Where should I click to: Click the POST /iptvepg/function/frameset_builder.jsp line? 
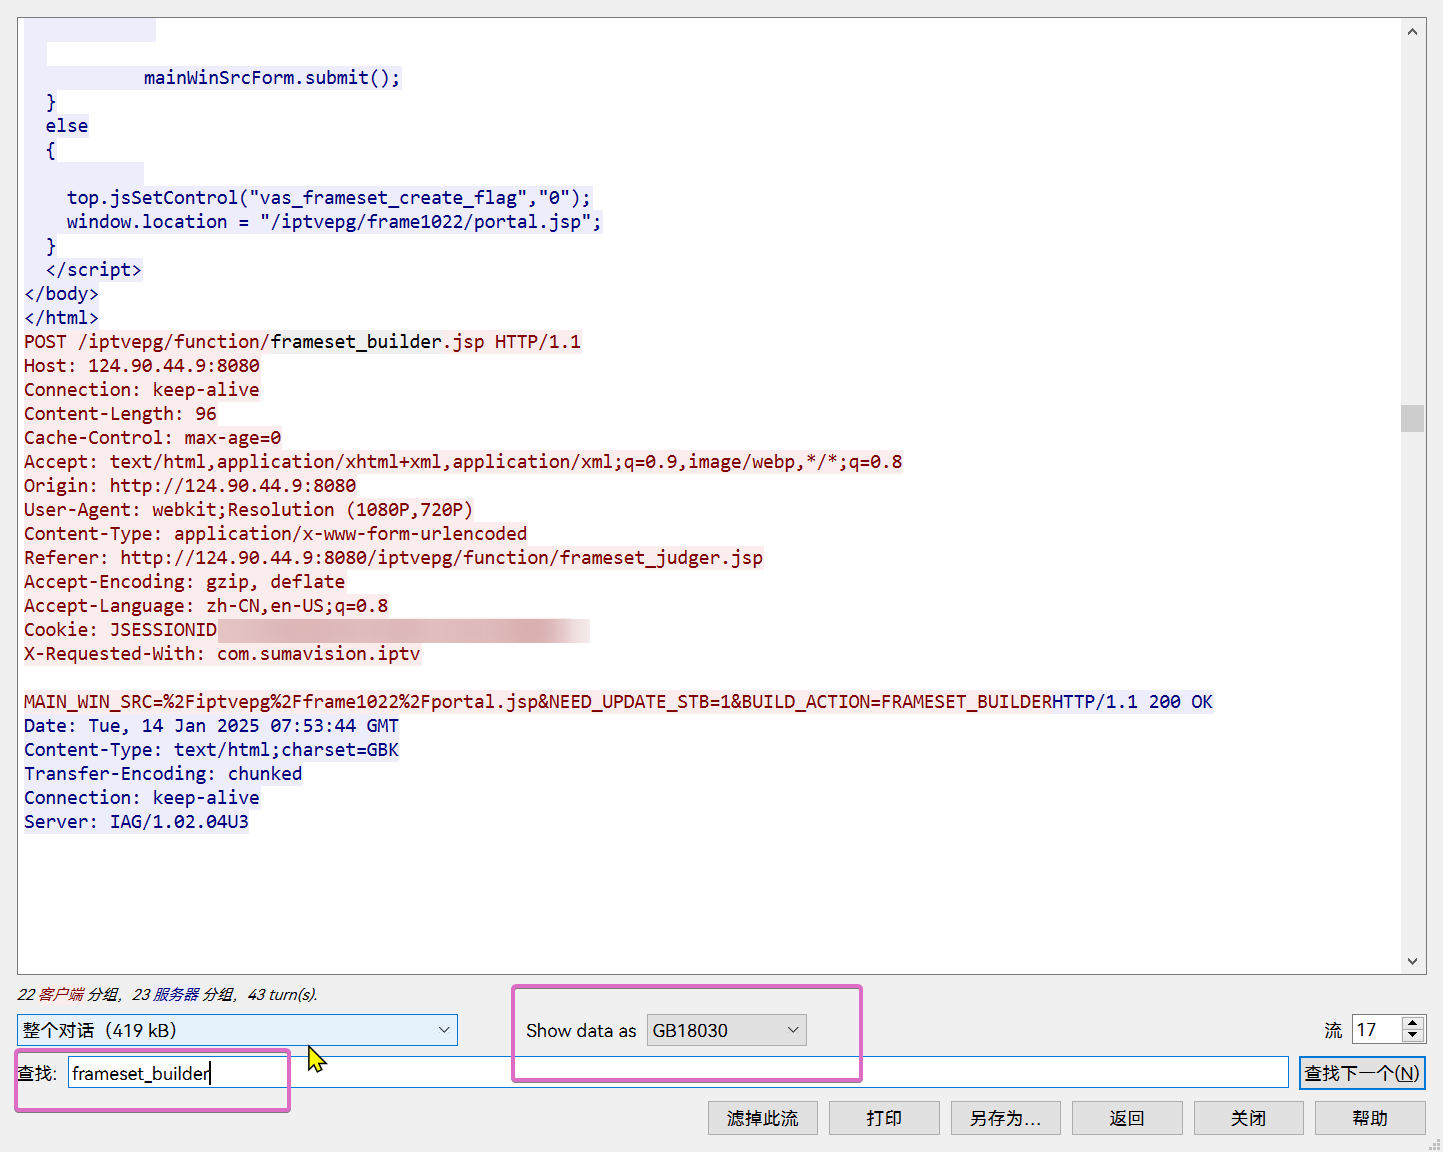[x=302, y=342]
